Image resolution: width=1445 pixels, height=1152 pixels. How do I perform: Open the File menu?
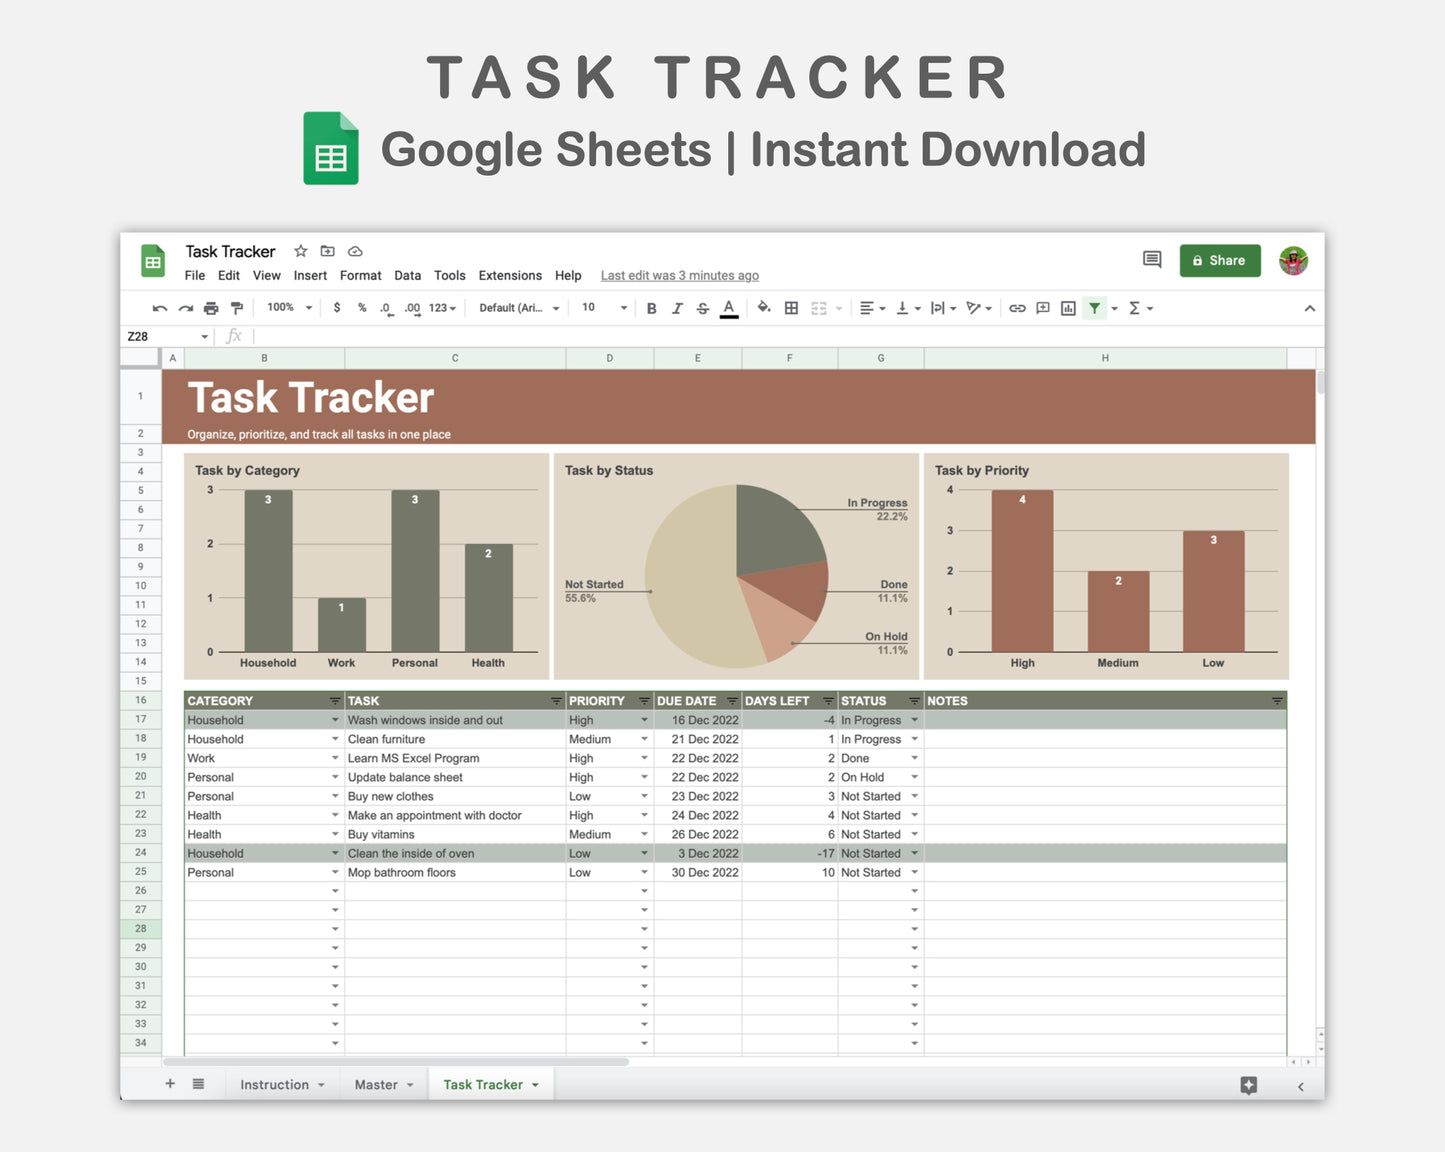[195, 276]
